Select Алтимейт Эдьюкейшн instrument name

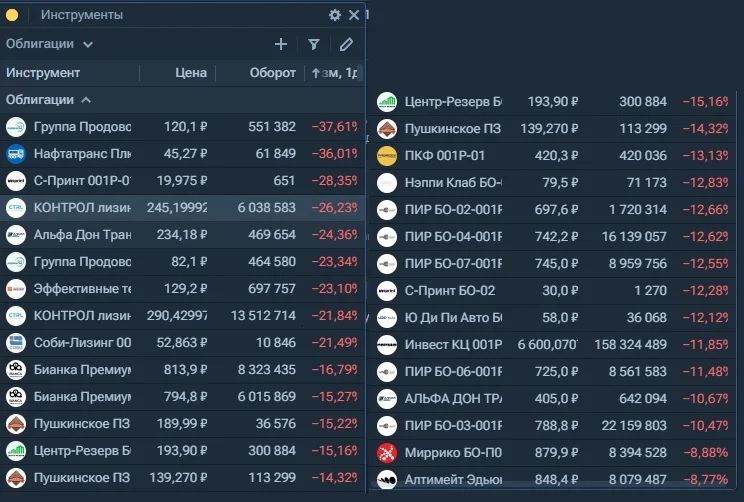pyautogui.click(x=453, y=480)
